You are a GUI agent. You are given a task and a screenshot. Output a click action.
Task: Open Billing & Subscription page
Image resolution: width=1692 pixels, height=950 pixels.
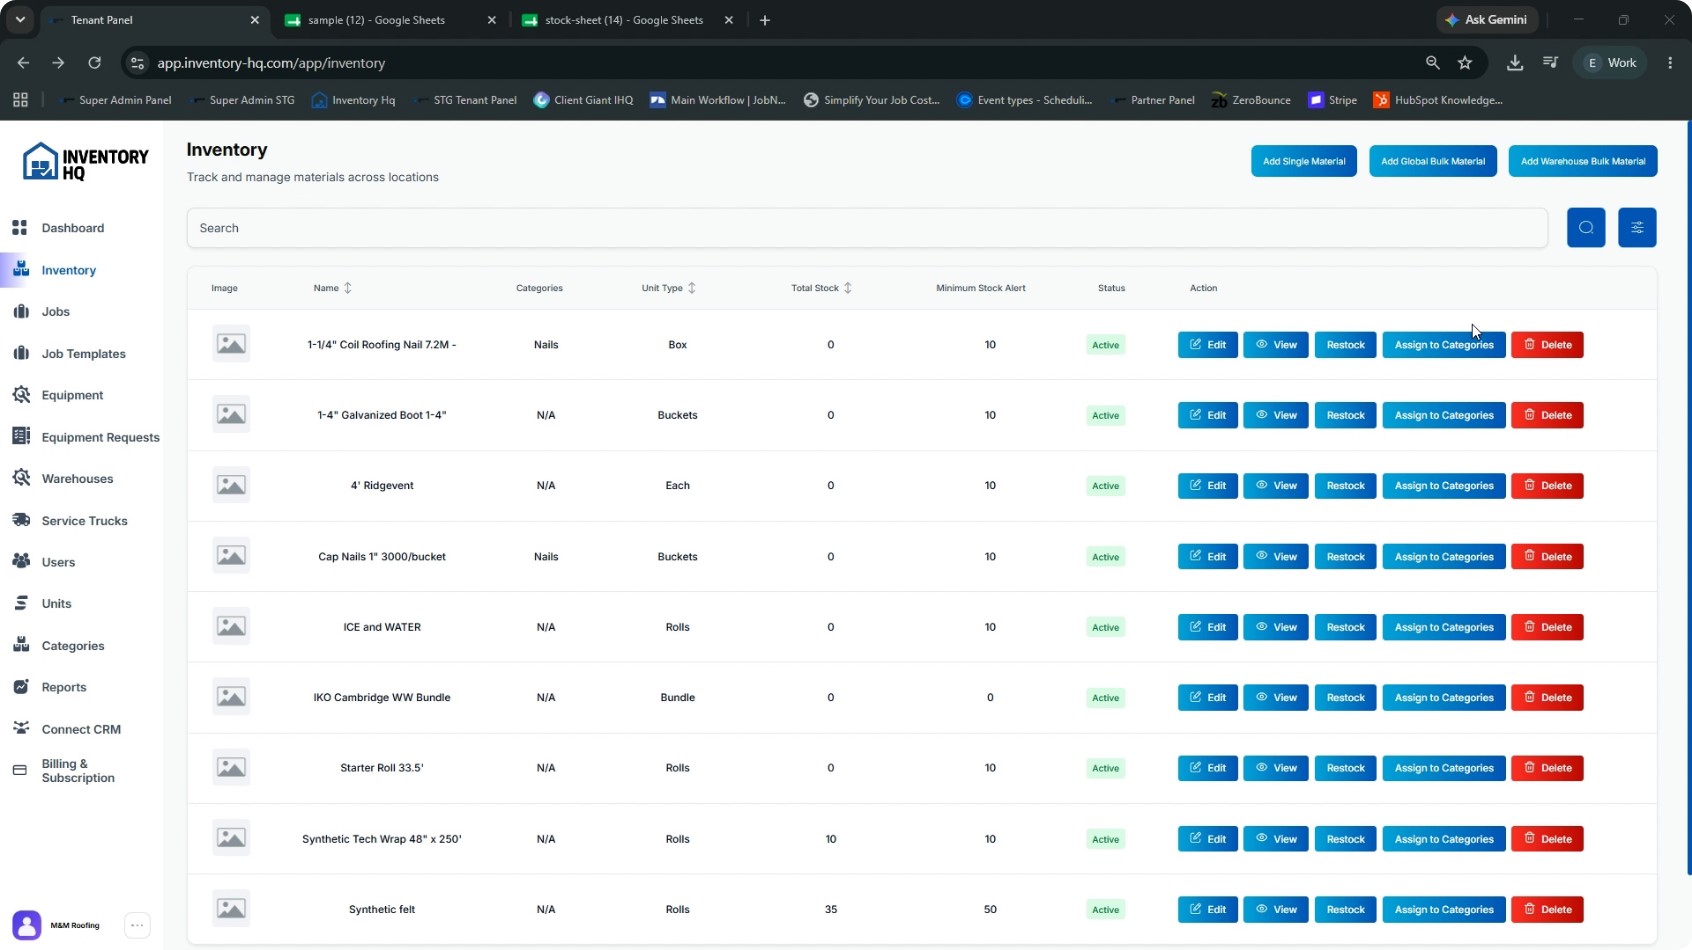(78, 771)
